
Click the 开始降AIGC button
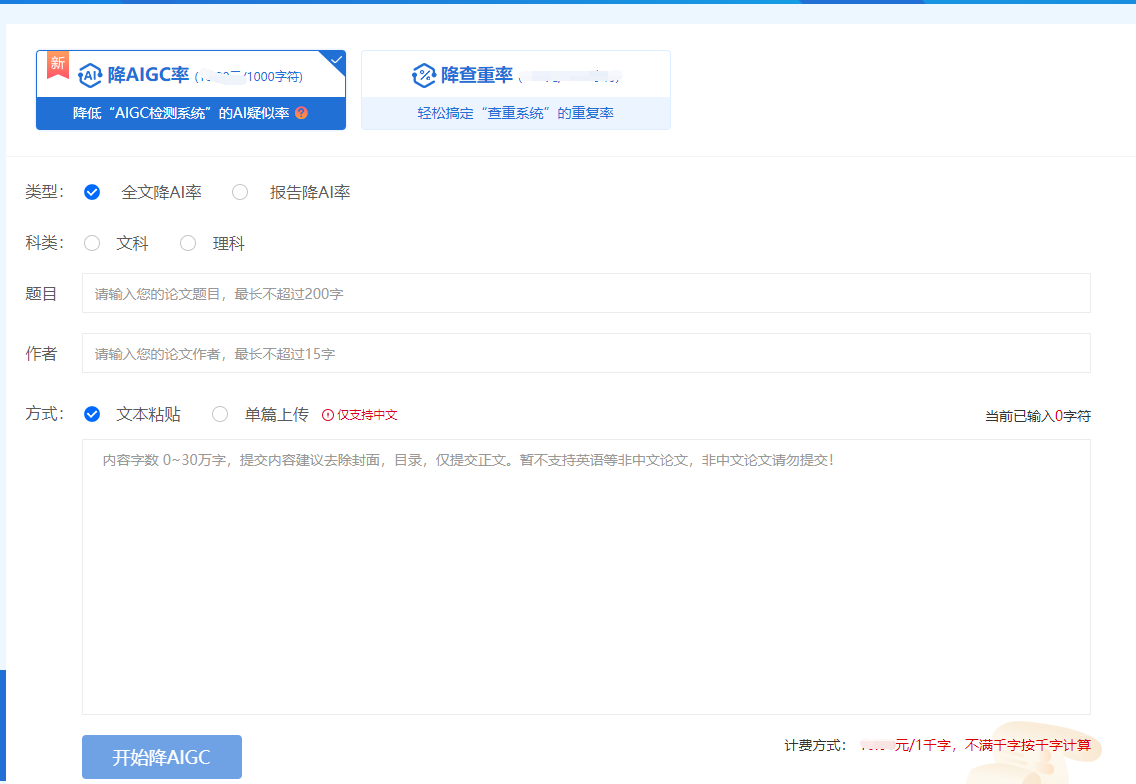[162, 757]
